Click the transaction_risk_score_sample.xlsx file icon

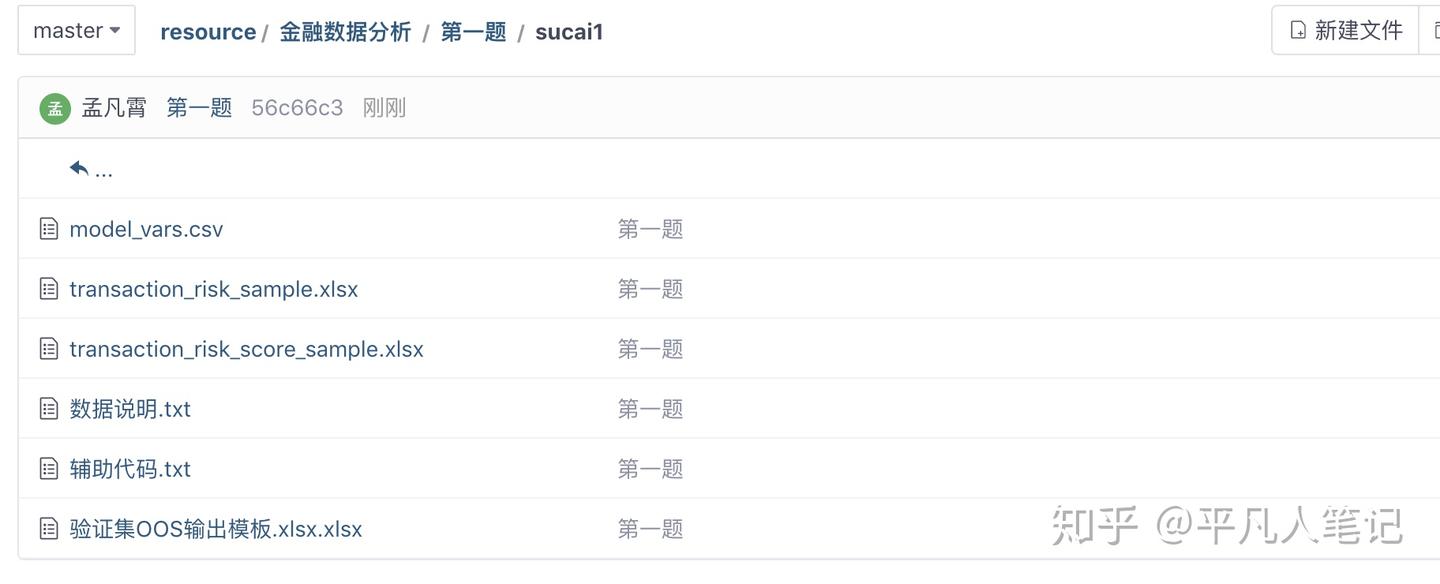coord(48,349)
